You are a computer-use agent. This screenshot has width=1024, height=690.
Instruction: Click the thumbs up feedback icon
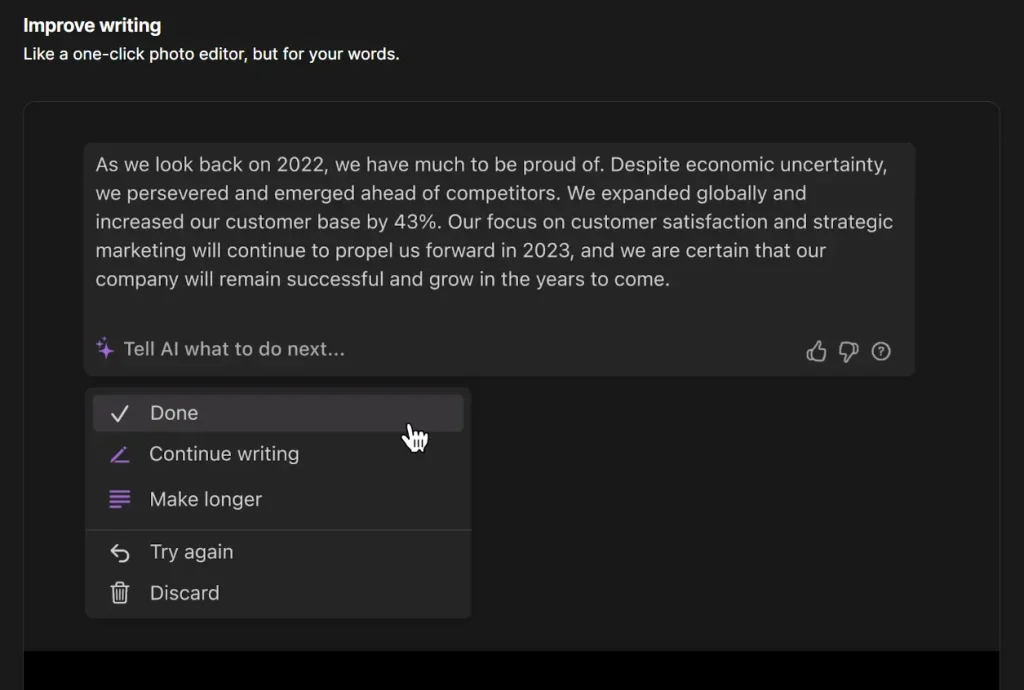[x=816, y=351]
